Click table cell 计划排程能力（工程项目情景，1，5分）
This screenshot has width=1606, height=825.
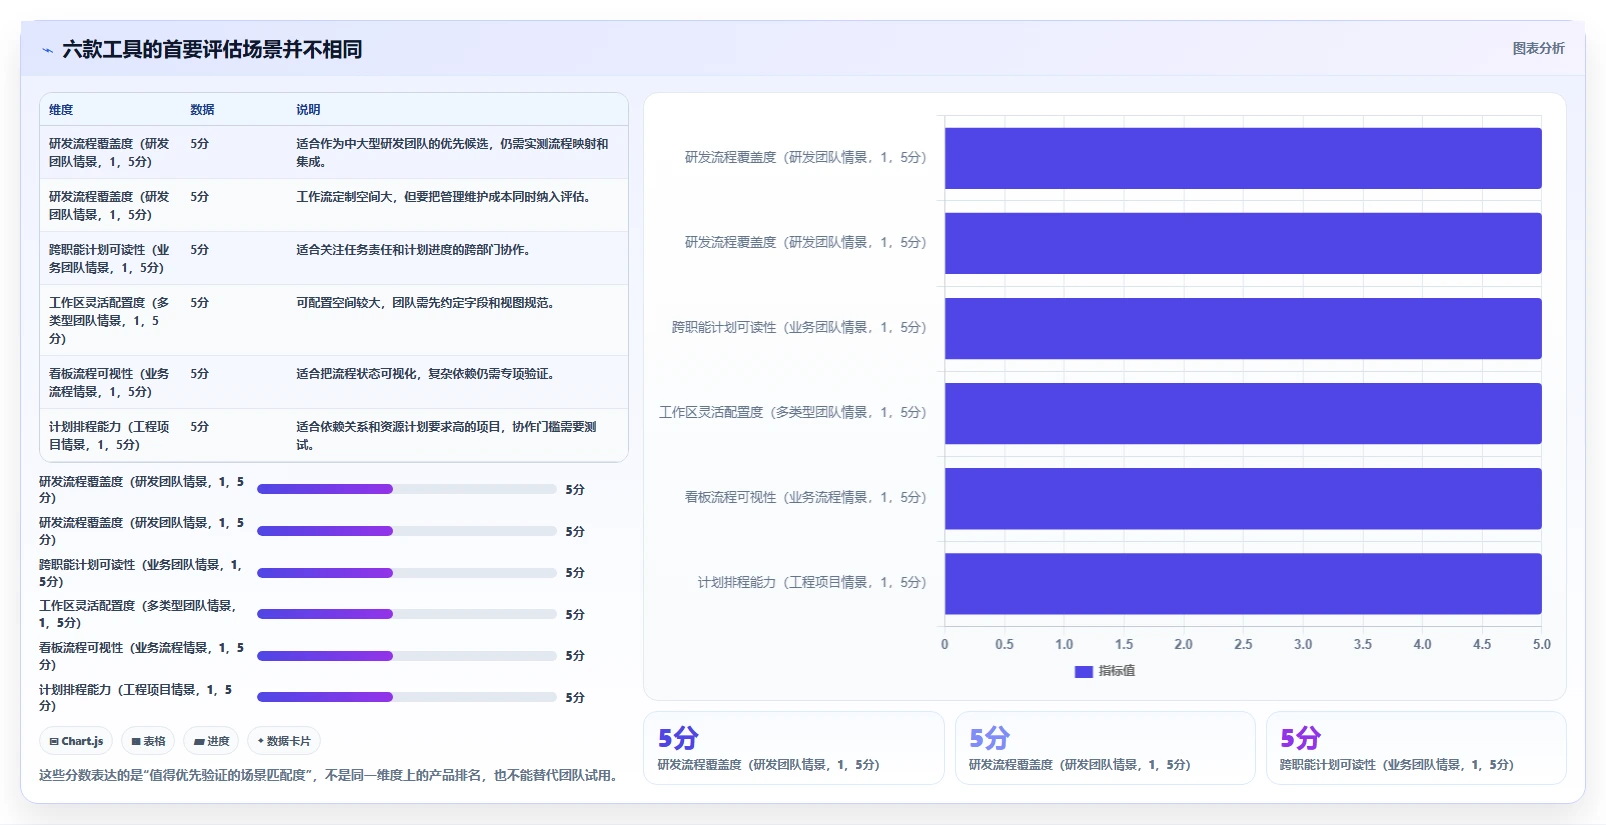pyautogui.click(x=109, y=436)
